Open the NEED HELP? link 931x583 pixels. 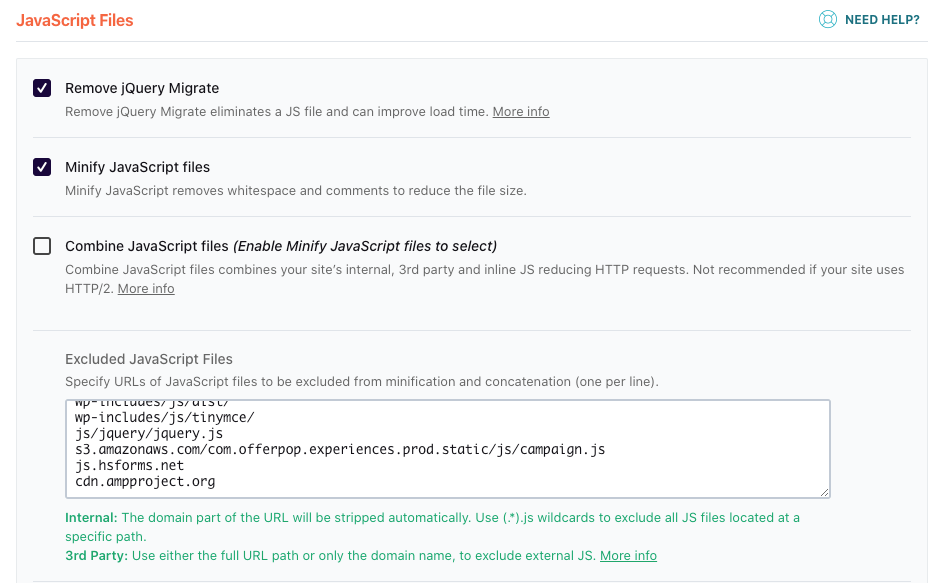pos(881,20)
